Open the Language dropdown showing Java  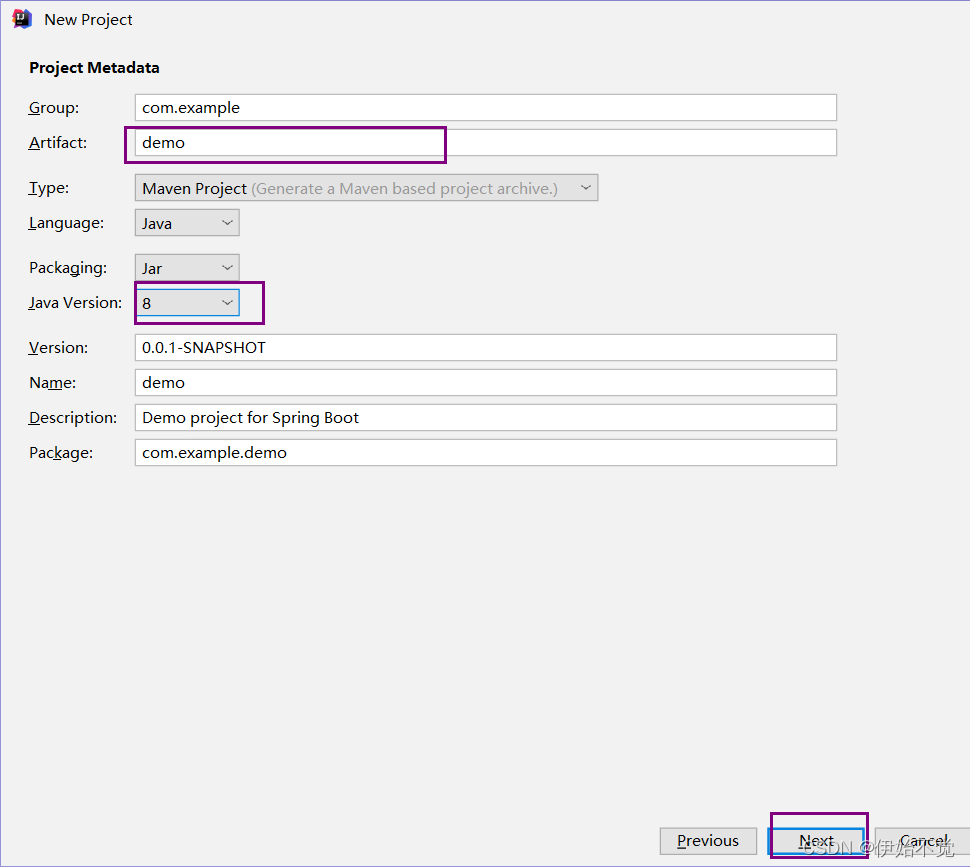[x=187, y=223]
